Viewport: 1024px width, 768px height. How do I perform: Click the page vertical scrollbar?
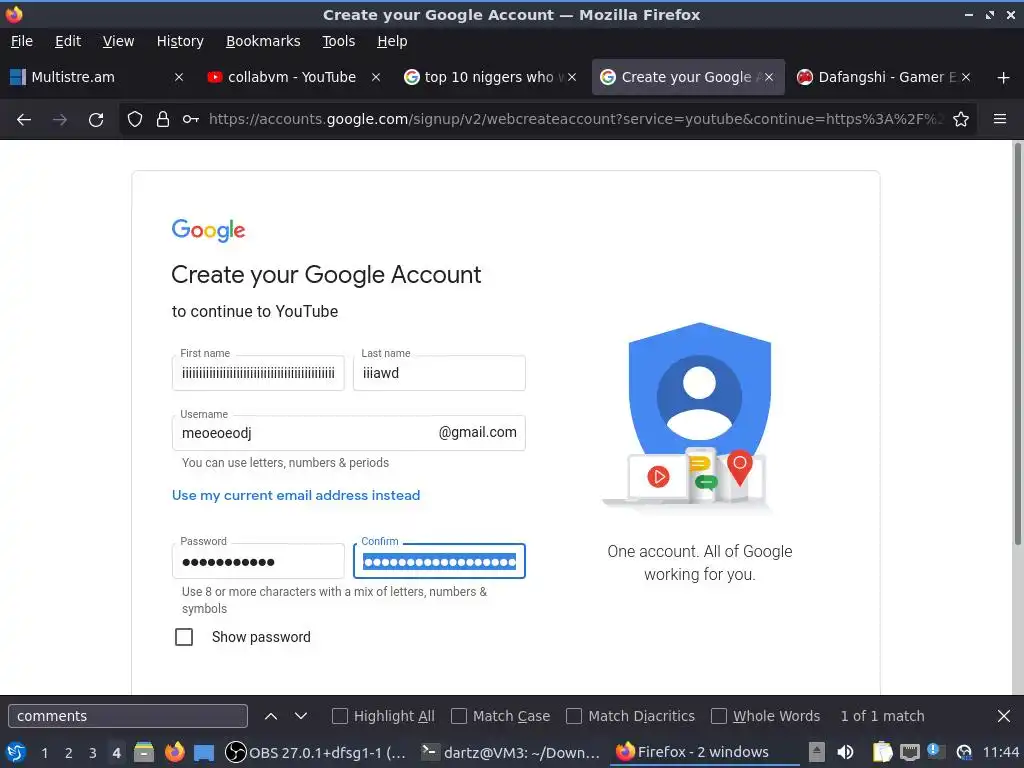pos(1017,343)
